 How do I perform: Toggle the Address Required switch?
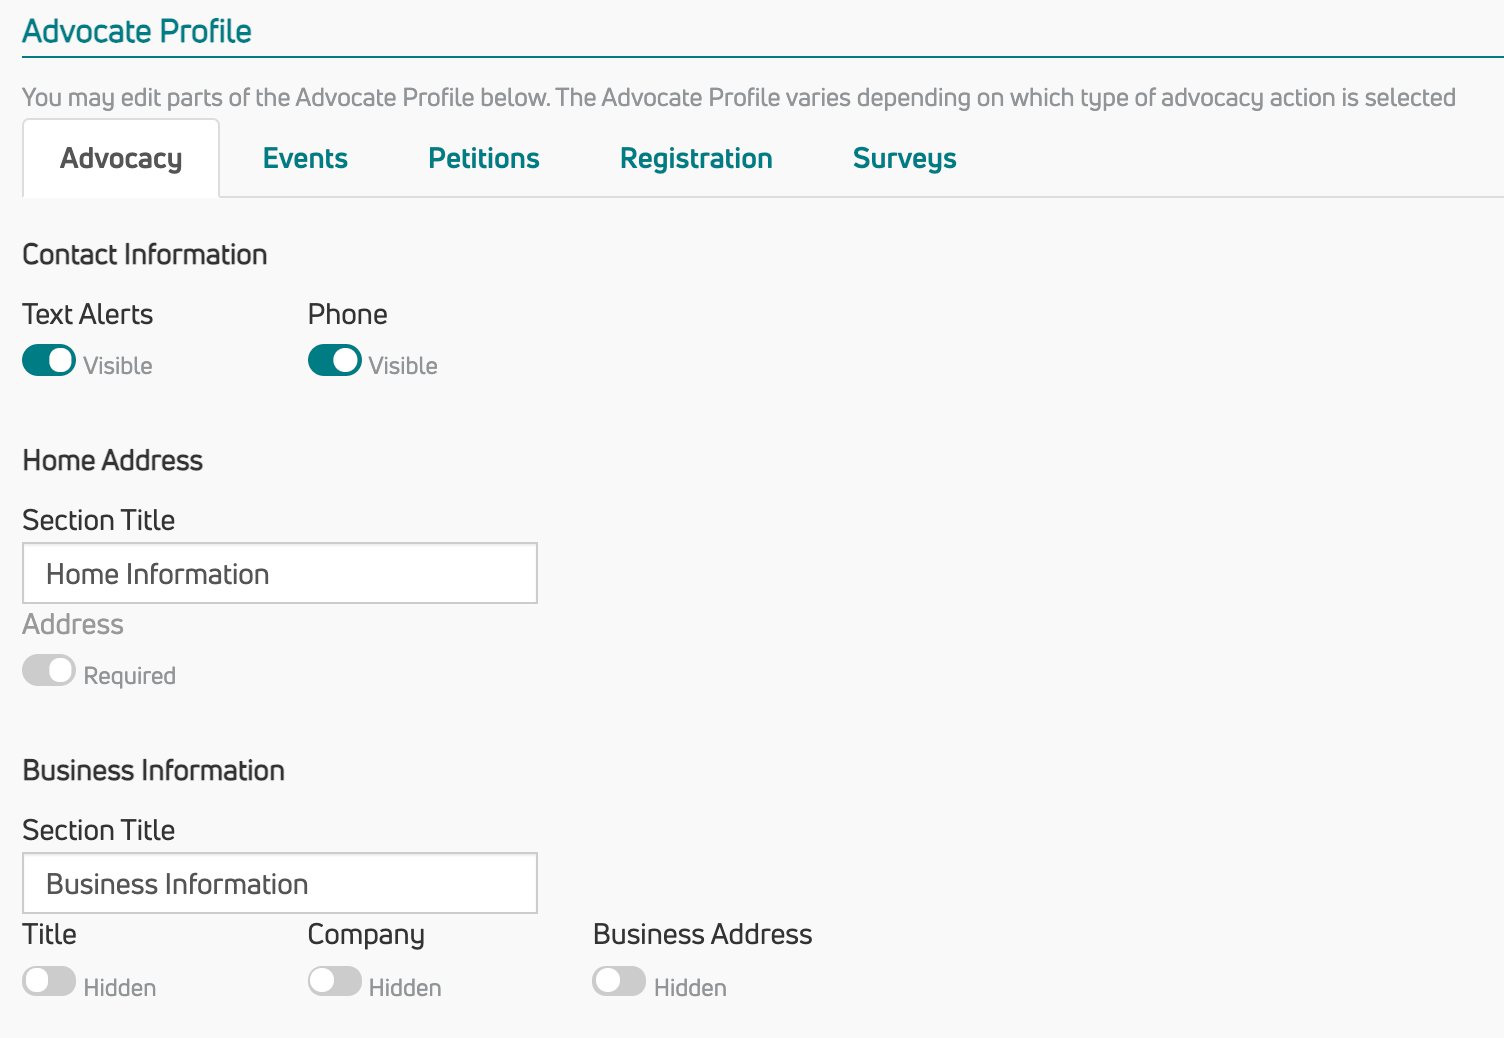pos(49,671)
